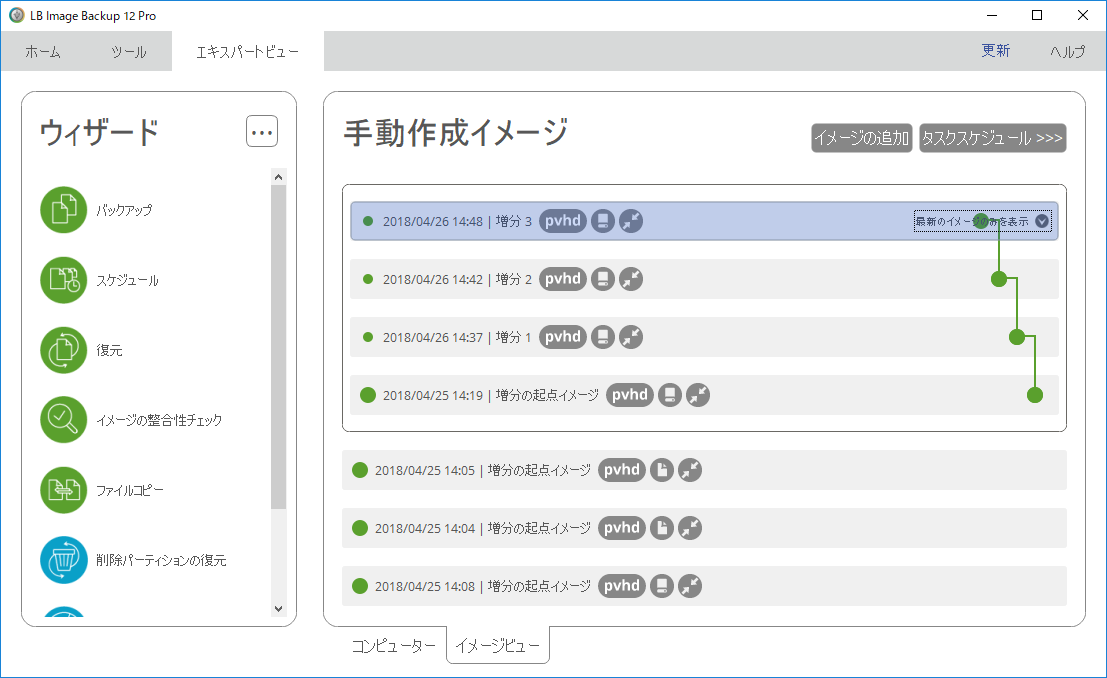This screenshot has height=678, width=1107.
Task: Click the wizard list scrollbar down arrow
Action: [278, 608]
